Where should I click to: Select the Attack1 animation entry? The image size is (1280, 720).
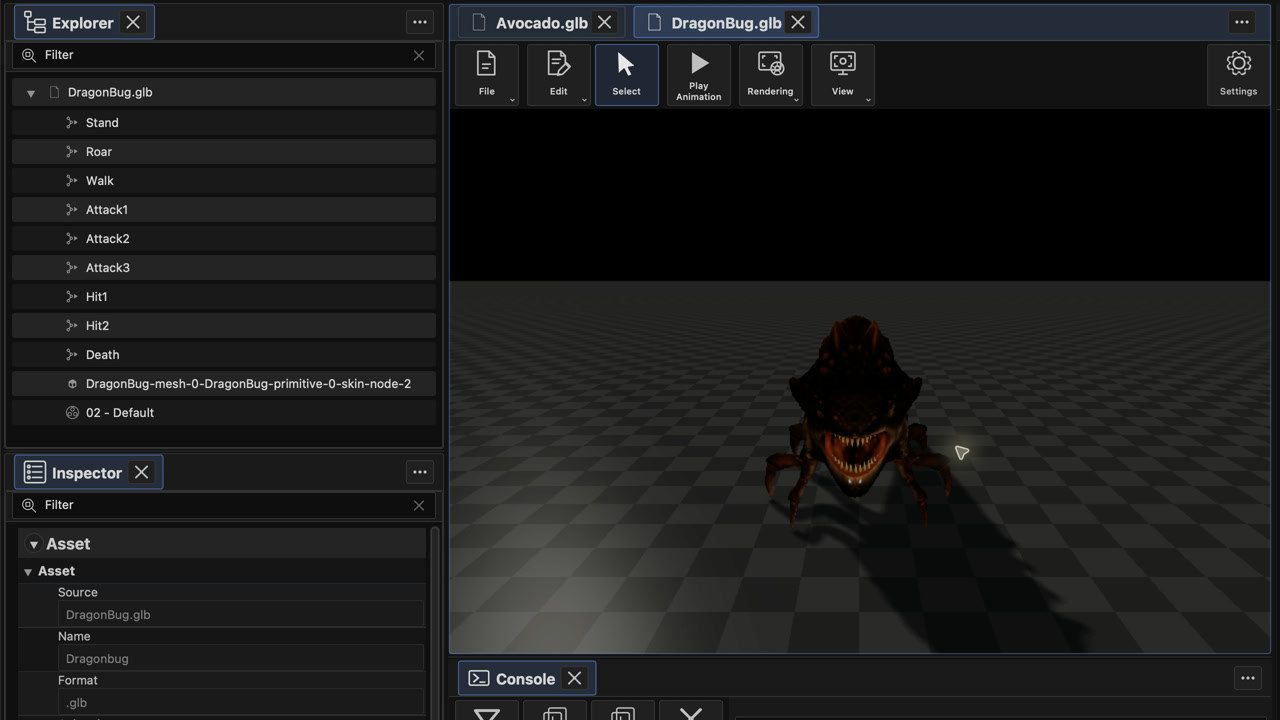(x=224, y=210)
